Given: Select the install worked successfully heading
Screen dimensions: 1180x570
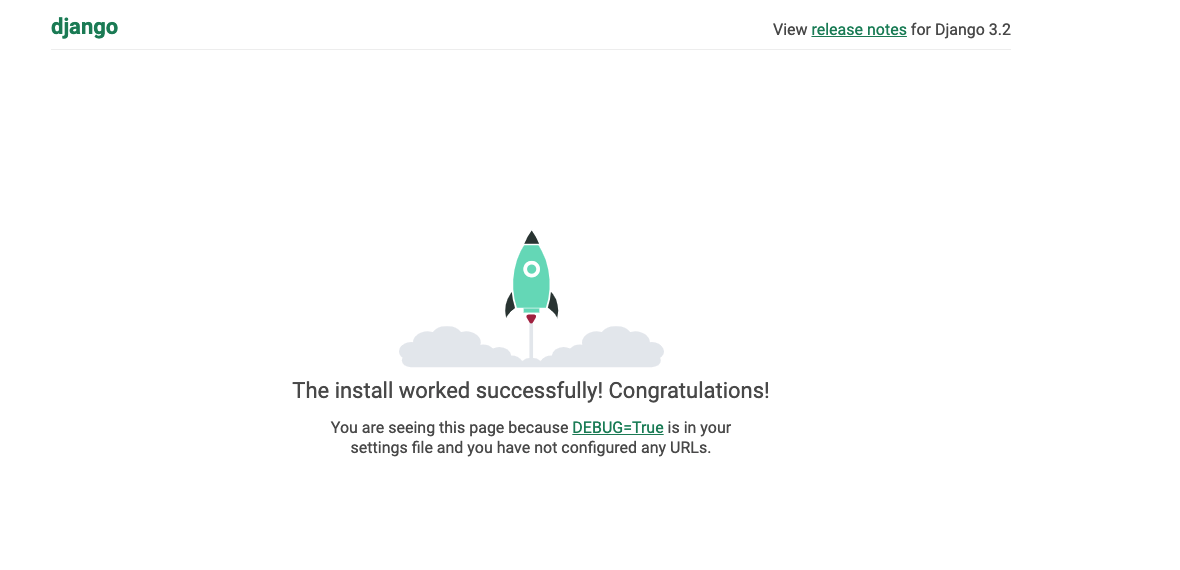Looking at the screenshot, I should (x=531, y=391).
